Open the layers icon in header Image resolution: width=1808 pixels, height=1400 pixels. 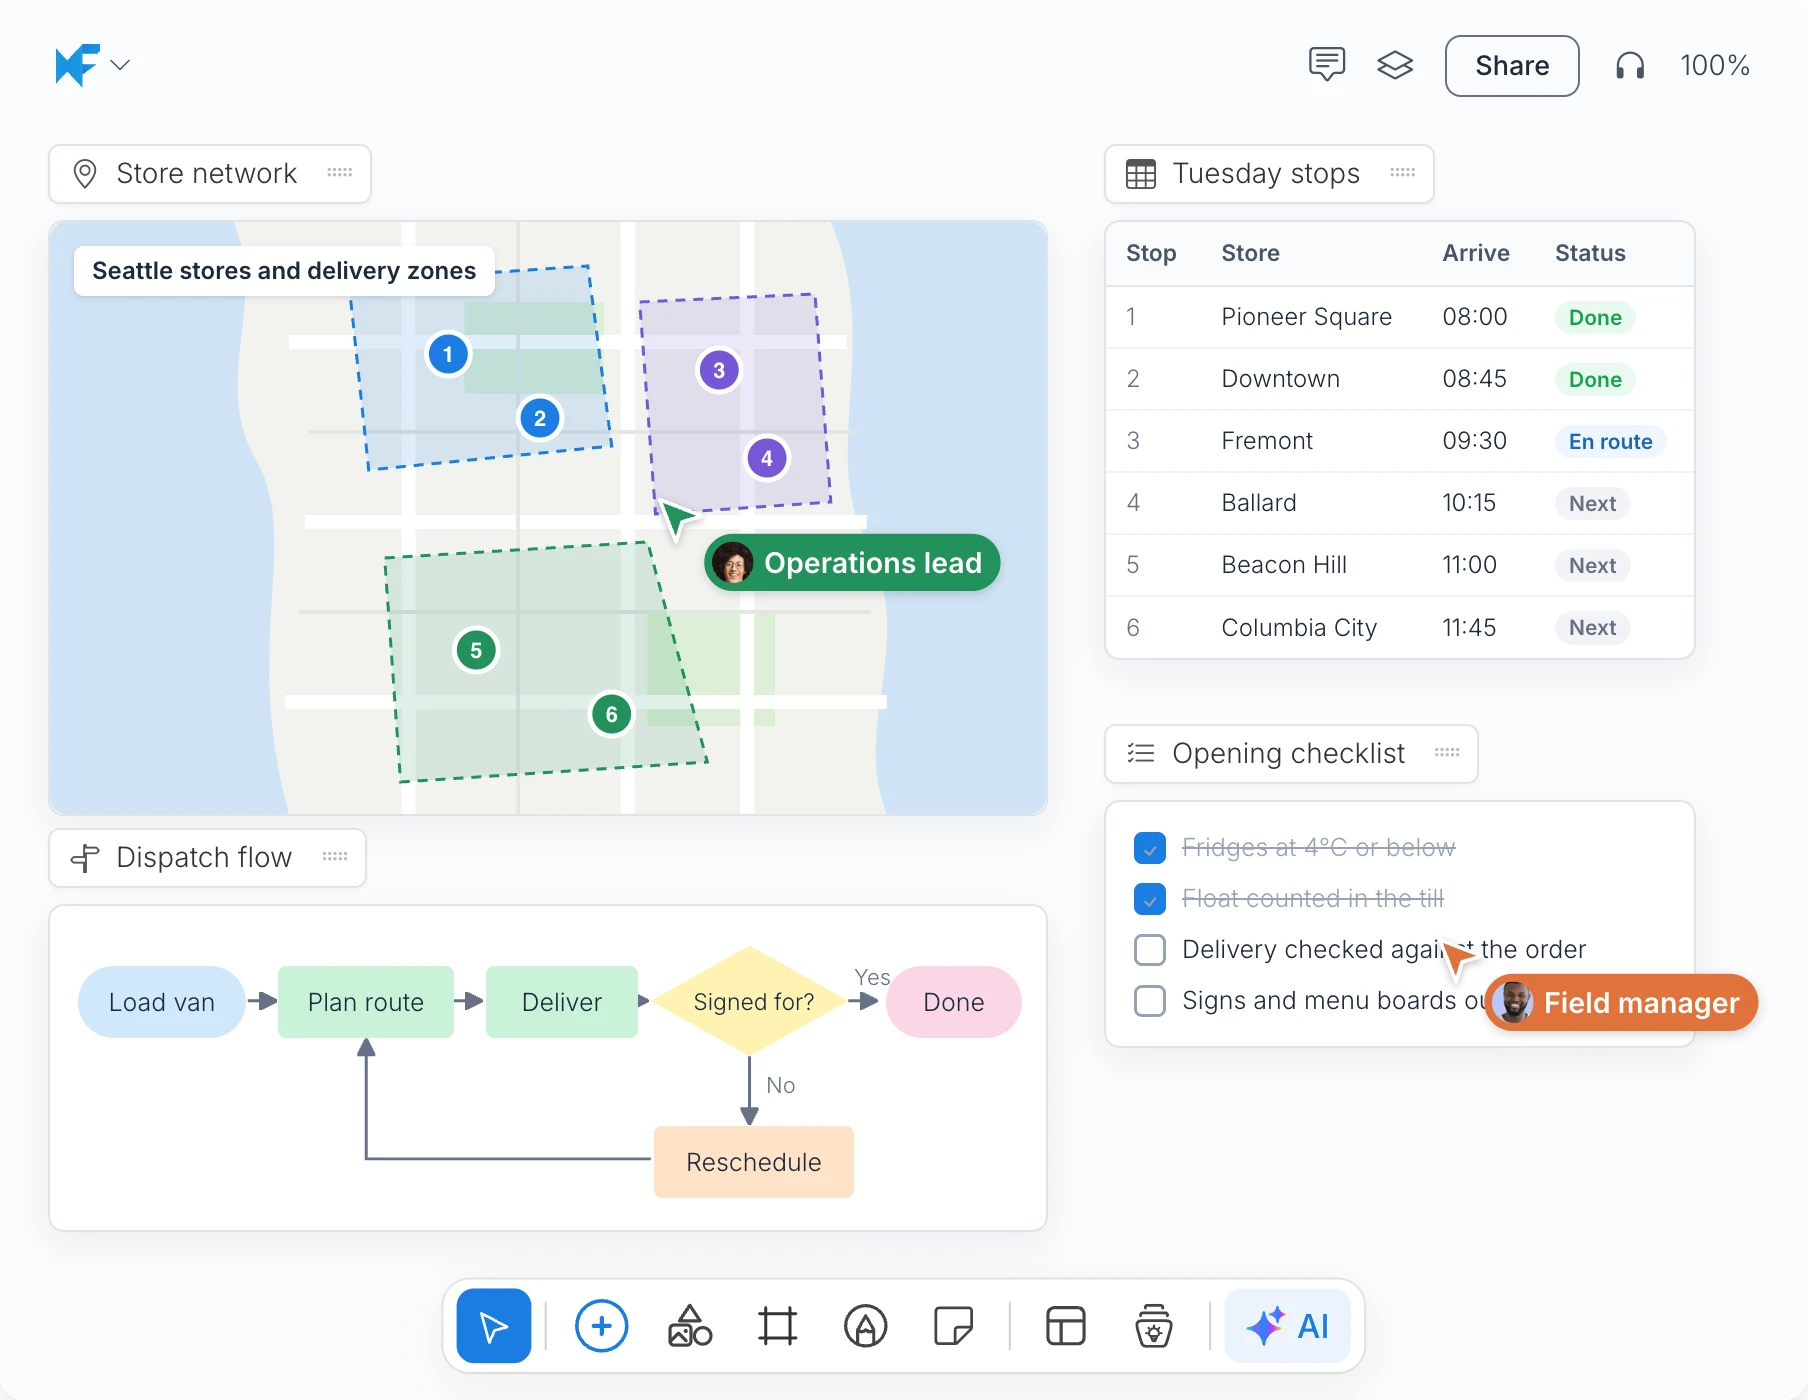tap(1395, 65)
